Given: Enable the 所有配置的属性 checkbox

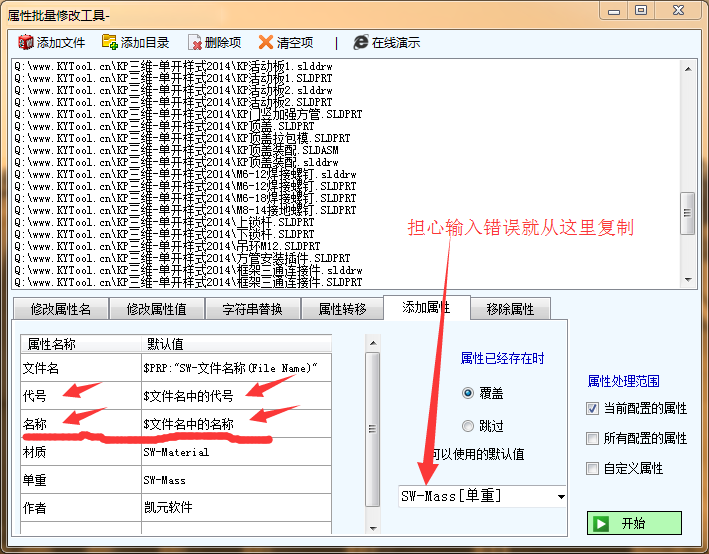Looking at the screenshot, I should [x=592, y=438].
